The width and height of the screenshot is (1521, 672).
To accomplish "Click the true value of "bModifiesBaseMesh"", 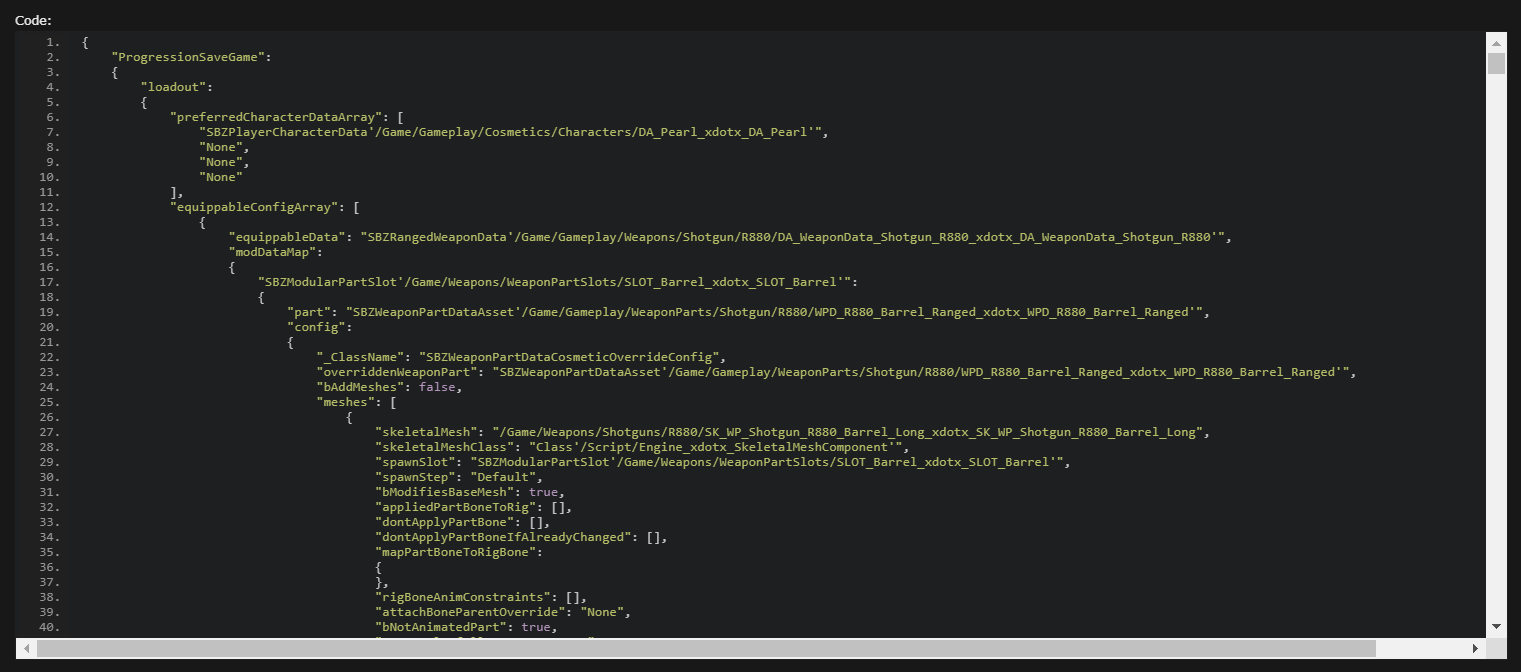I will point(546,492).
